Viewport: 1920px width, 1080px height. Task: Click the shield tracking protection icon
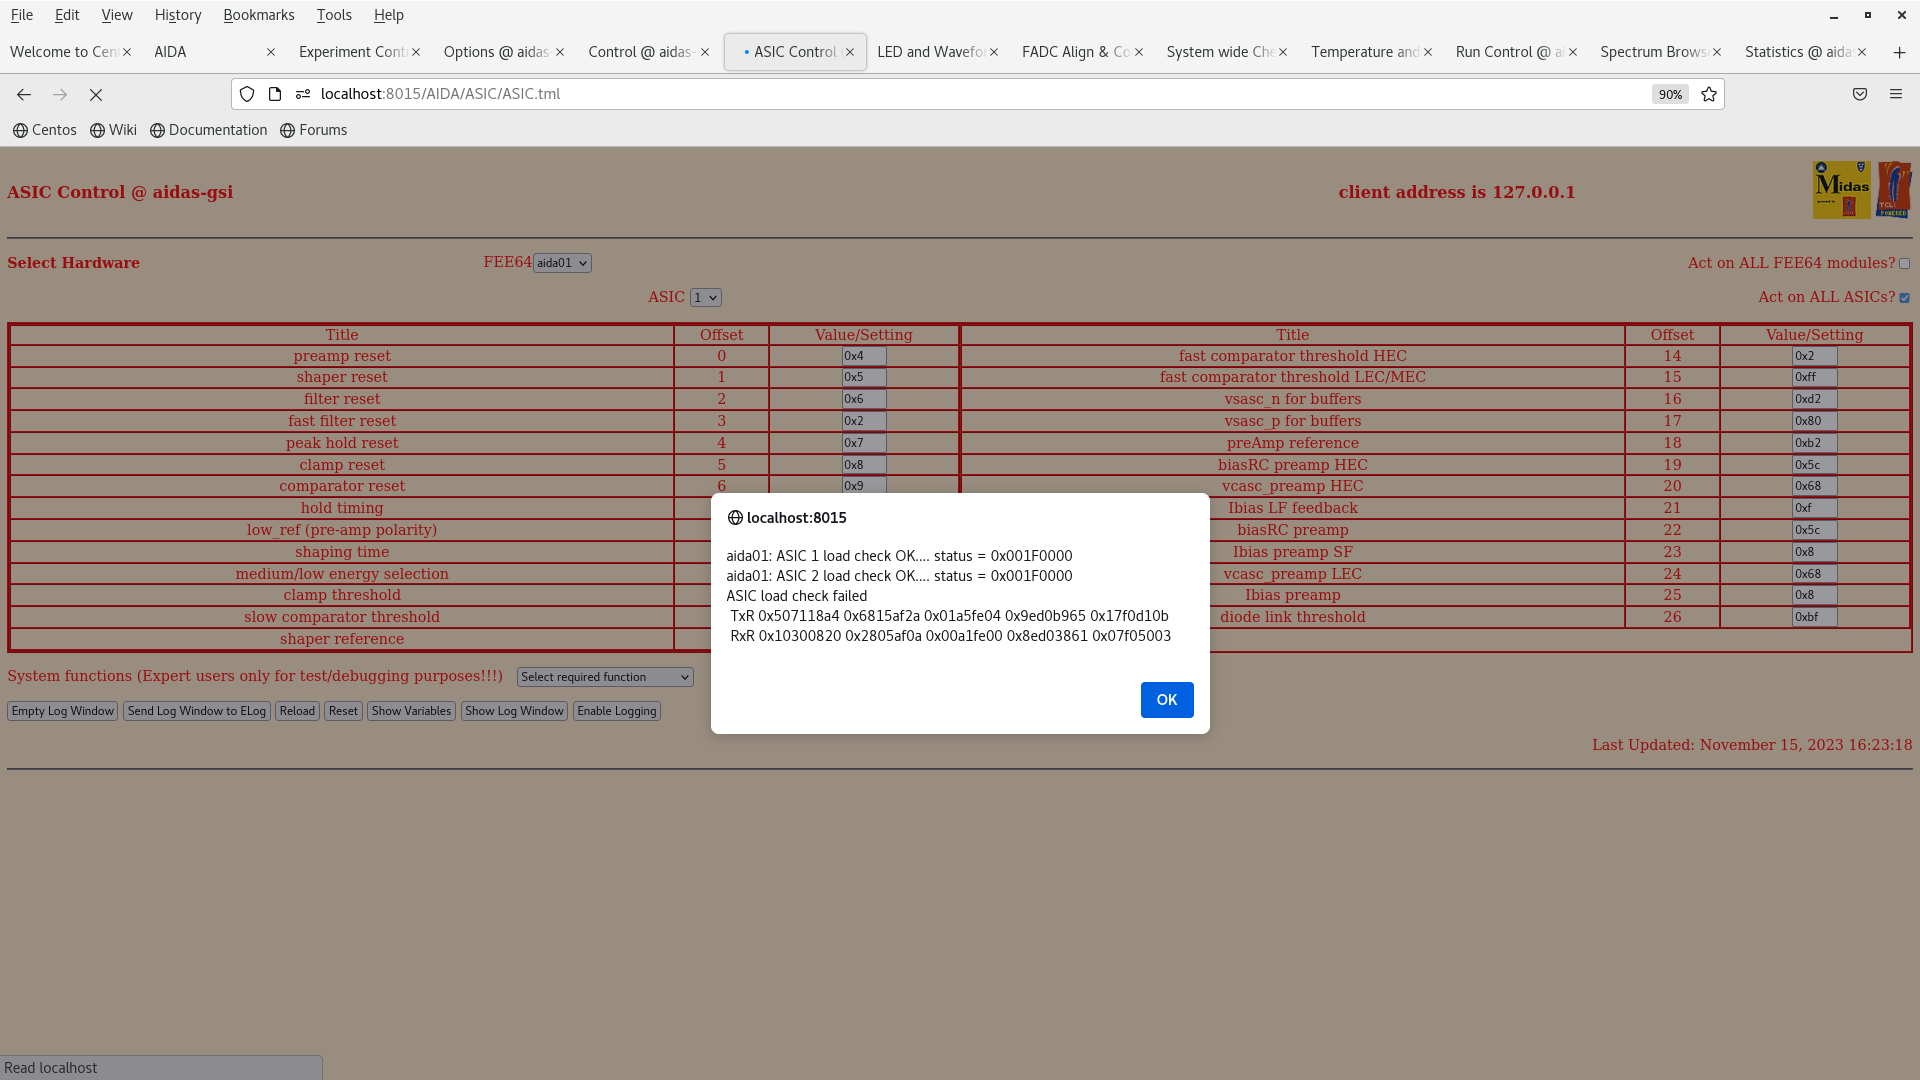247,94
